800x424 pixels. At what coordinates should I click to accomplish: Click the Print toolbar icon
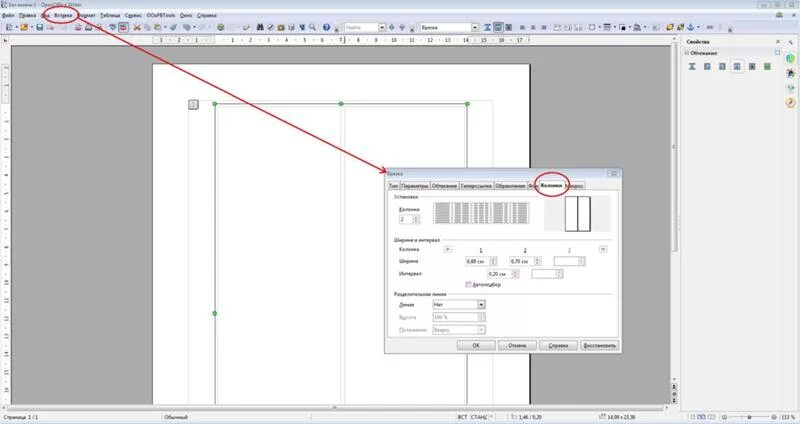pyautogui.click(x=88, y=28)
